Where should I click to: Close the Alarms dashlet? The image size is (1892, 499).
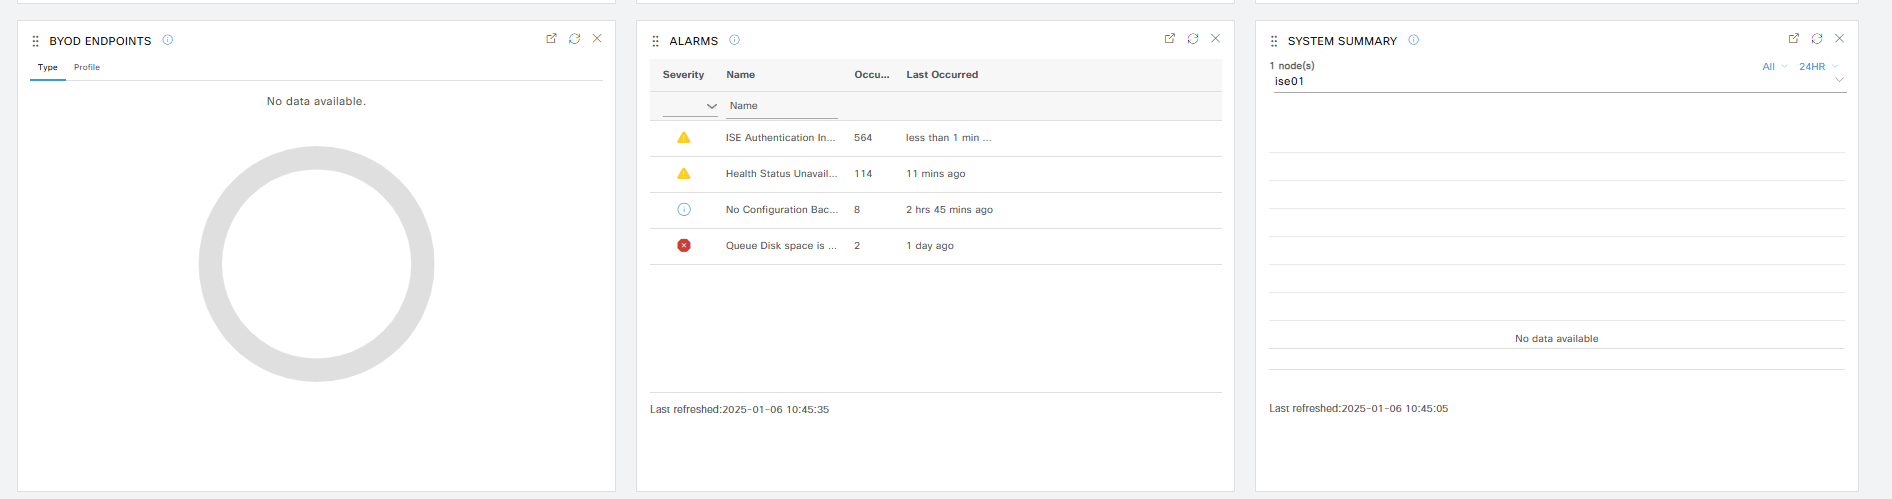(x=1216, y=39)
